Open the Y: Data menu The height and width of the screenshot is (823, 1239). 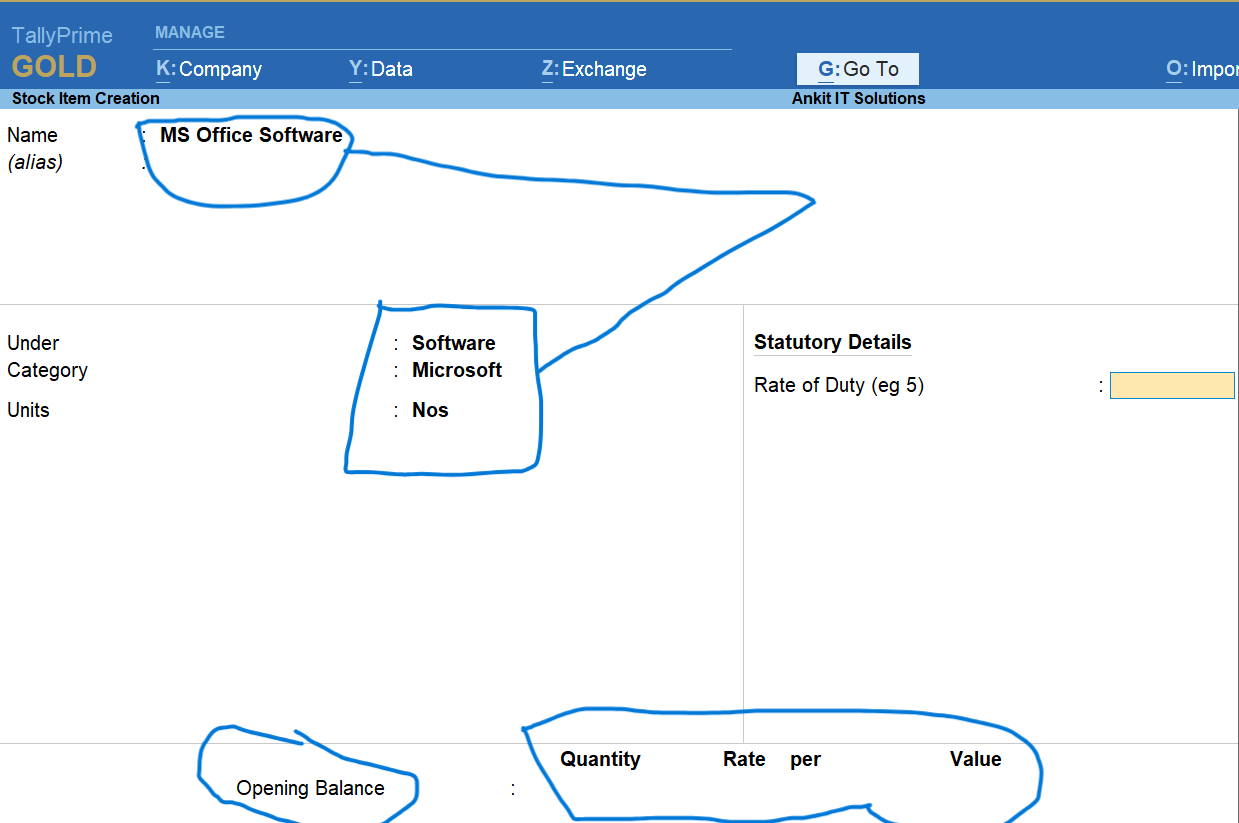coord(381,69)
